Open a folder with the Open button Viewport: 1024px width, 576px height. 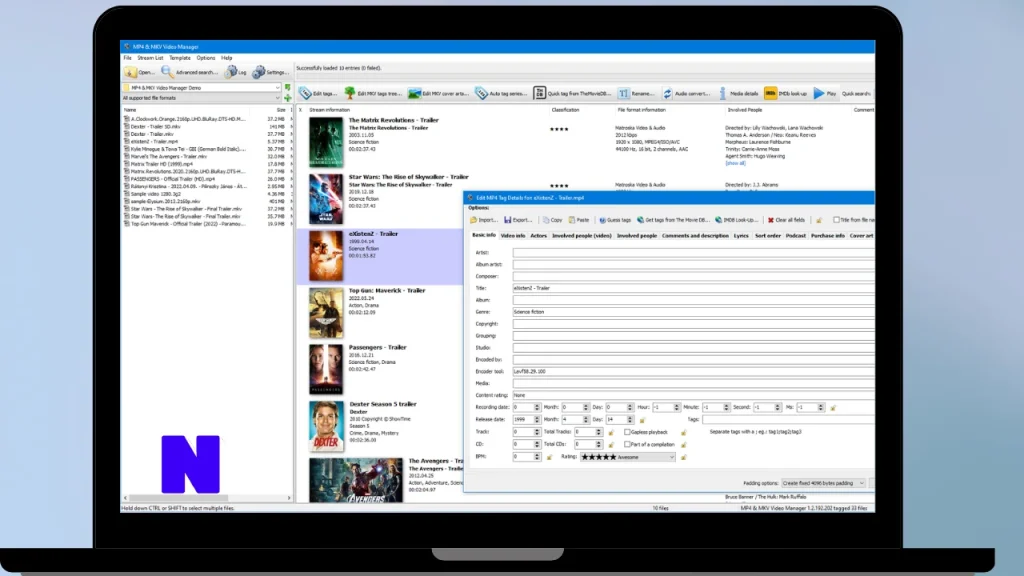pos(139,72)
